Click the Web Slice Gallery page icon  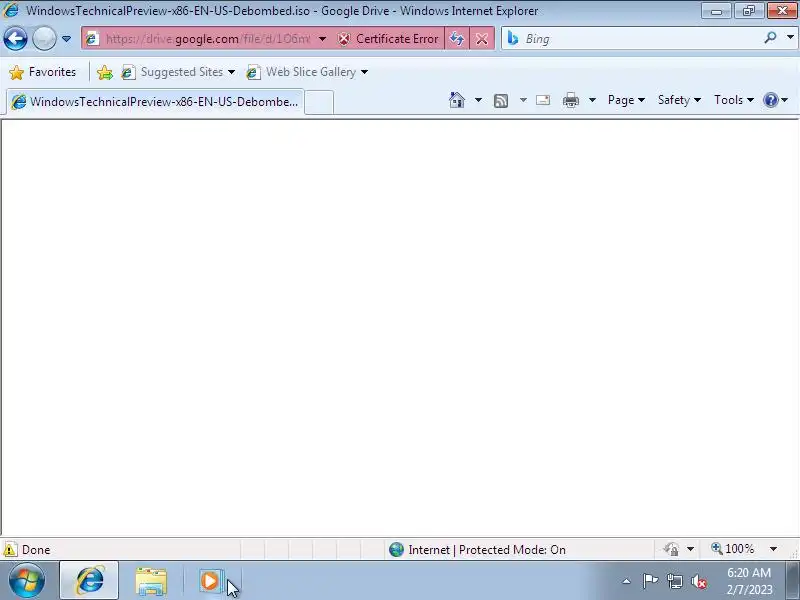coord(253,72)
